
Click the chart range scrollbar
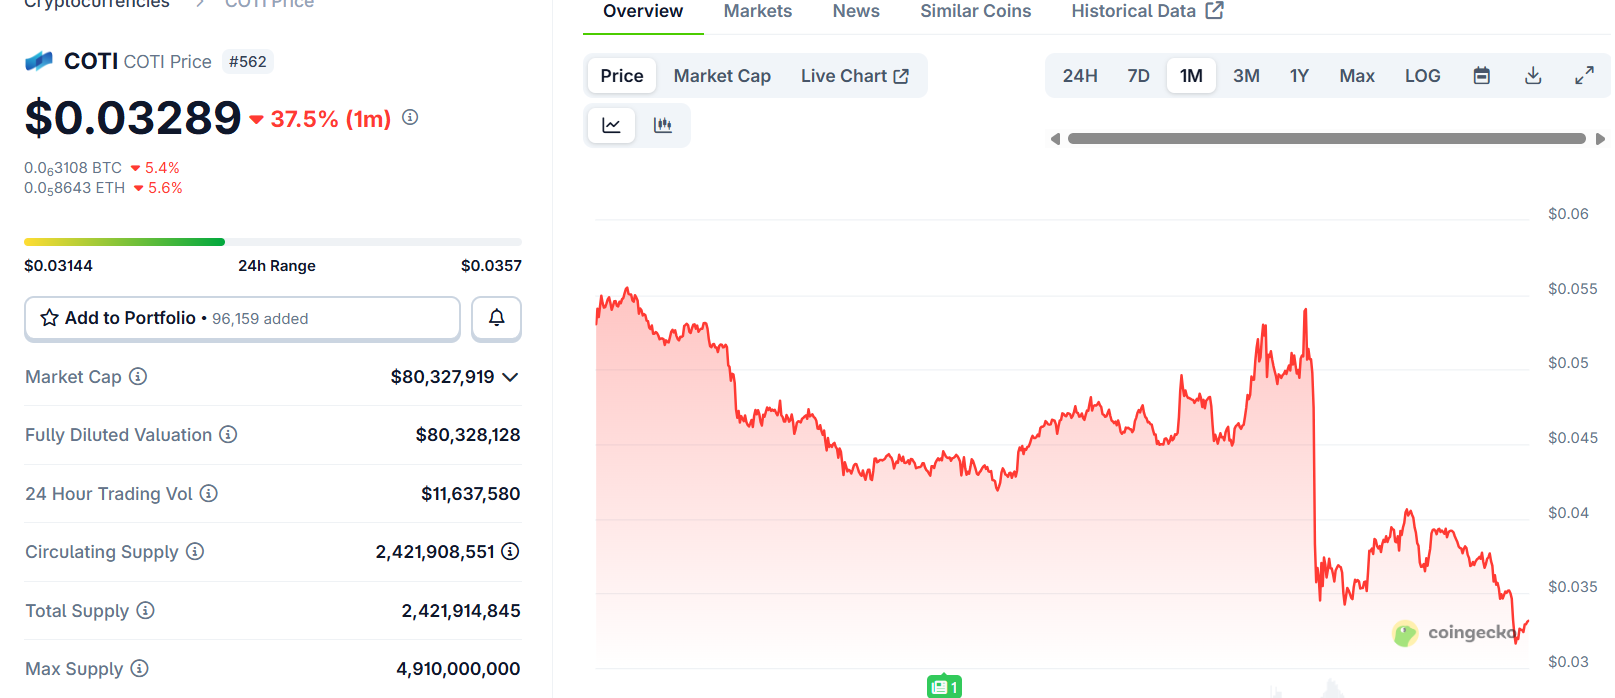click(1326, 139)
